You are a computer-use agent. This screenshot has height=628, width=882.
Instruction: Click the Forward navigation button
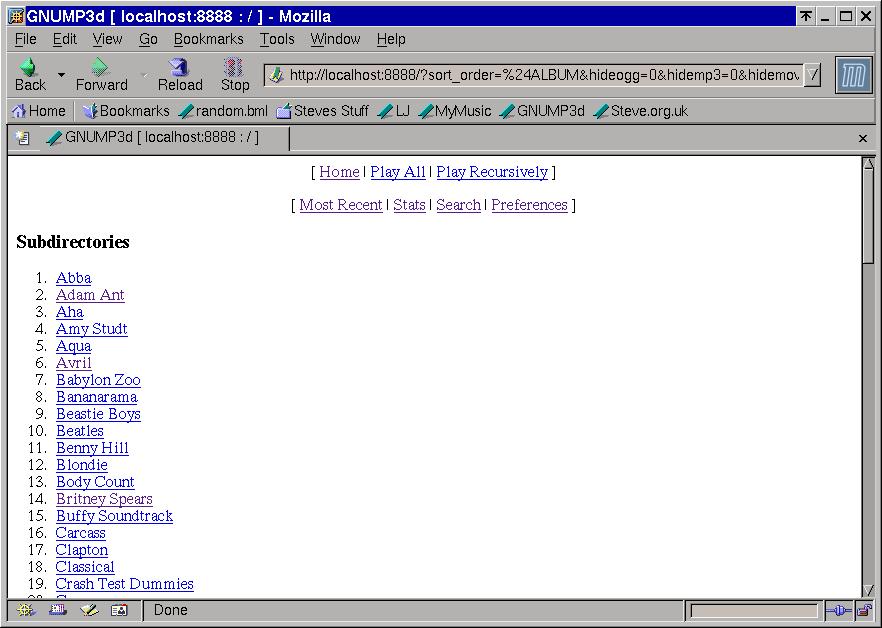point(100,74)
